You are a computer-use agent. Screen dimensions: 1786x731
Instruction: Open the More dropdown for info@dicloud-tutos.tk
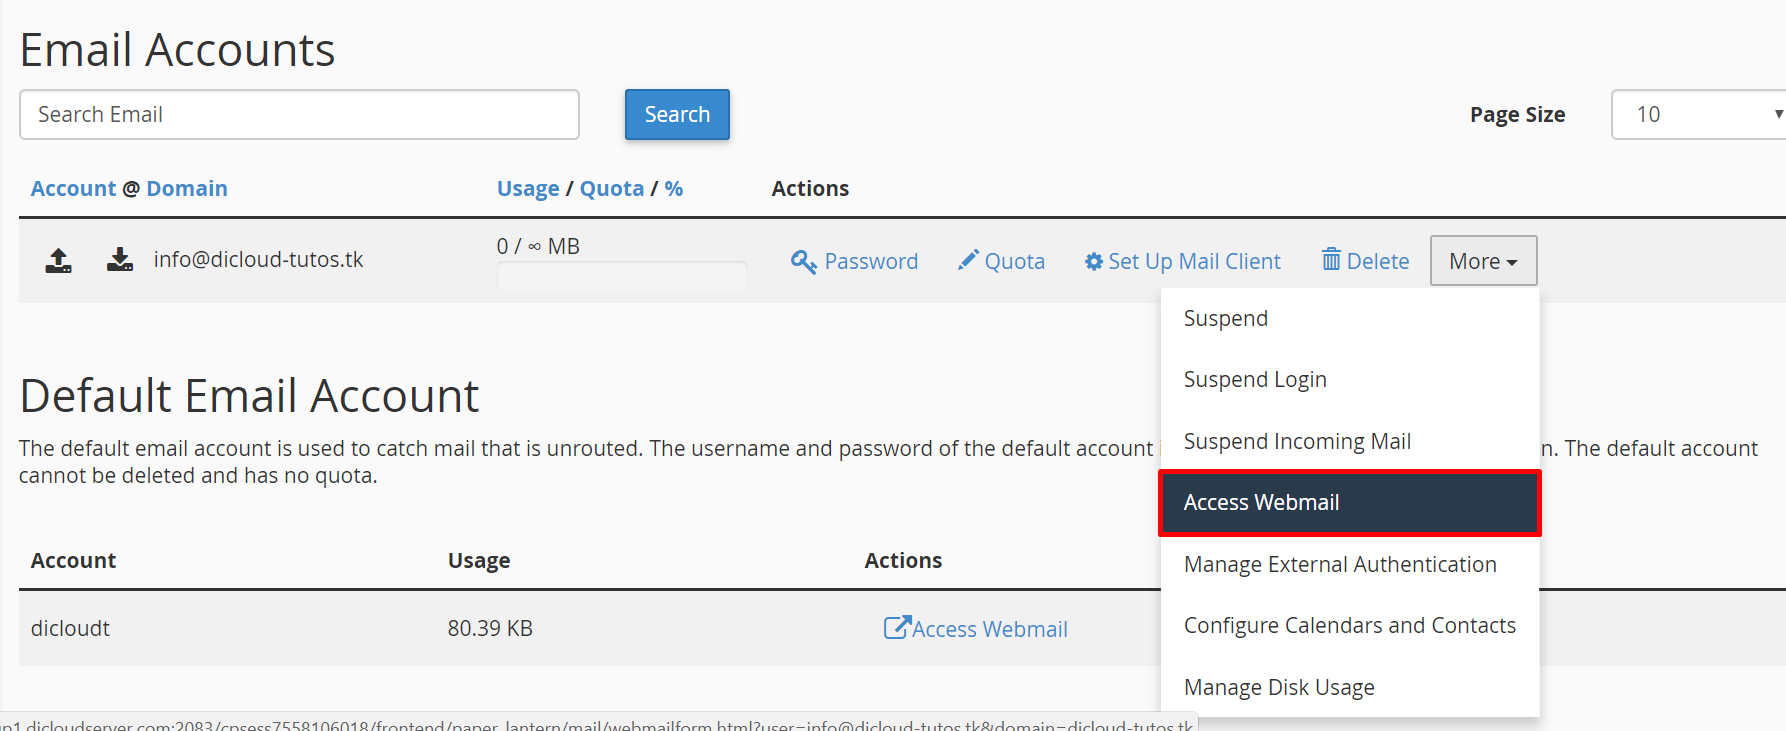tap(1483, 261)
